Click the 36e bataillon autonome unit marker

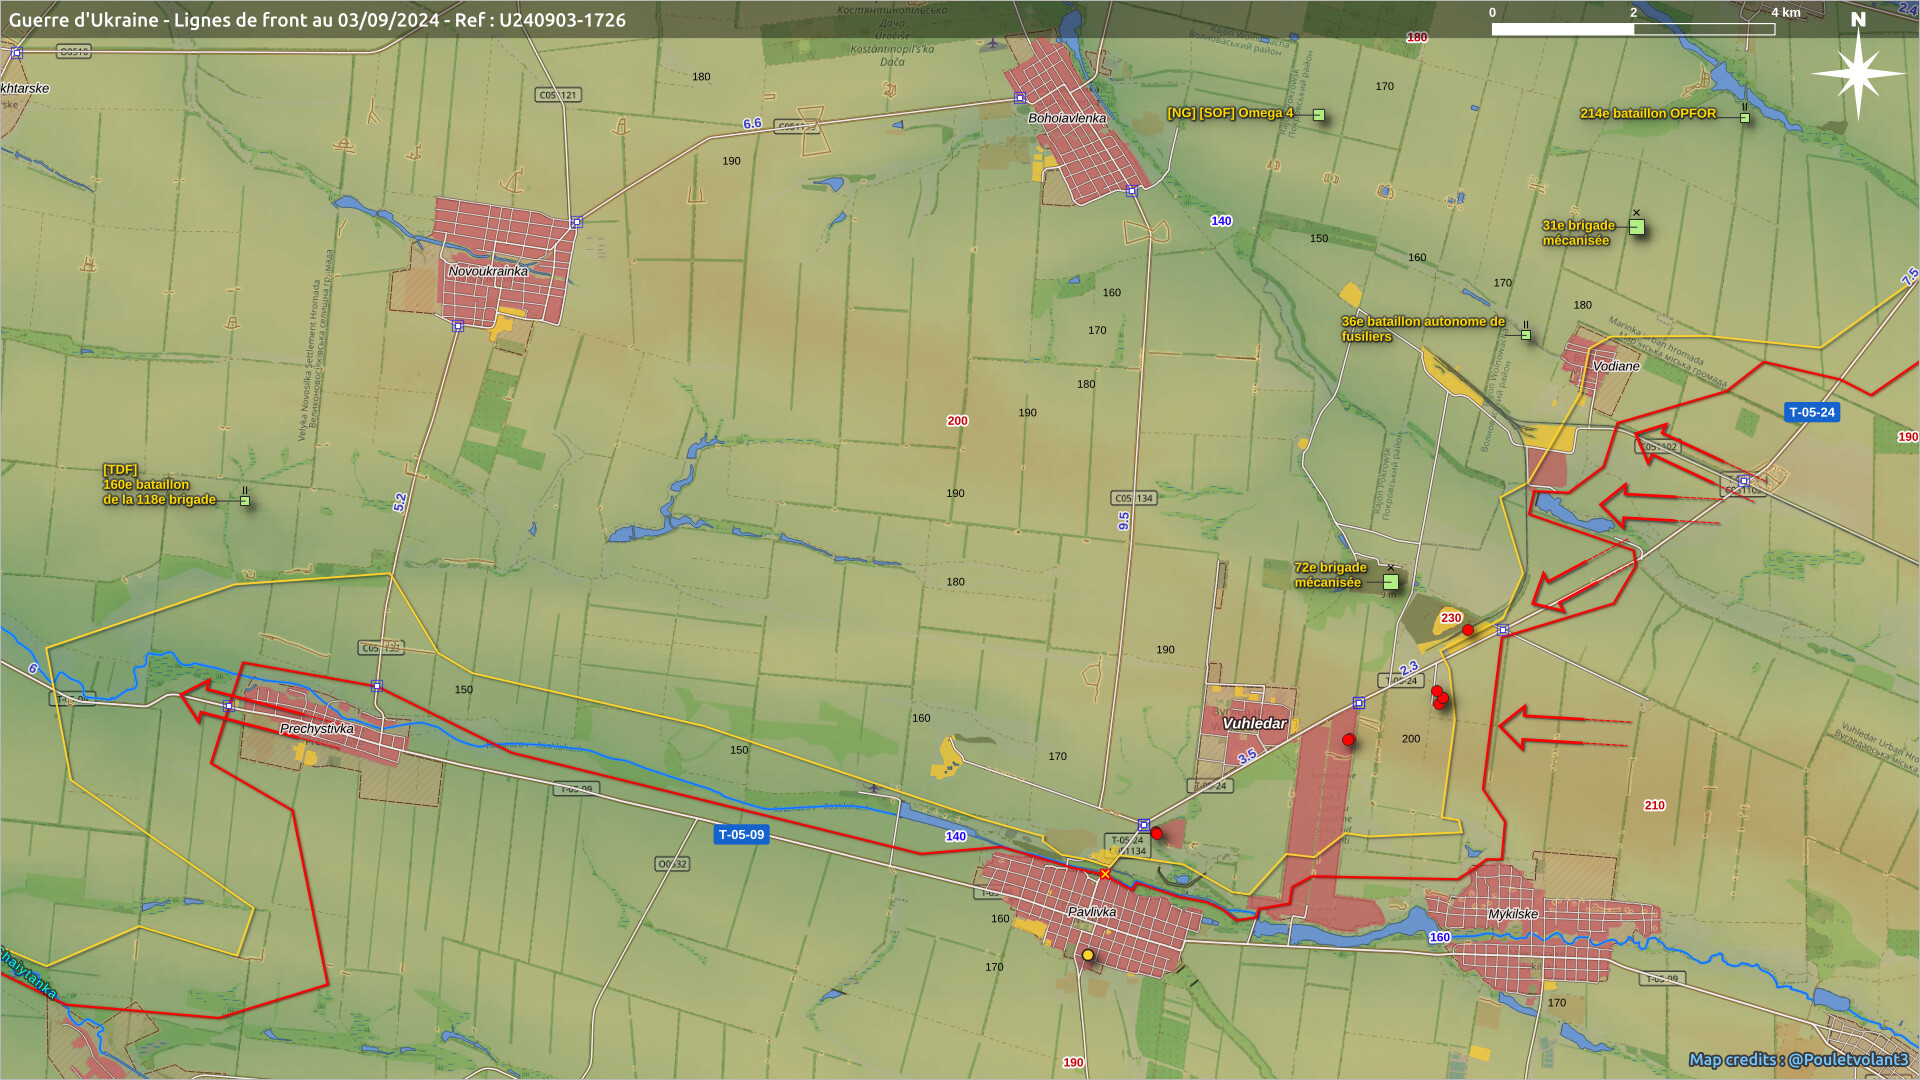click(1526, 335)
